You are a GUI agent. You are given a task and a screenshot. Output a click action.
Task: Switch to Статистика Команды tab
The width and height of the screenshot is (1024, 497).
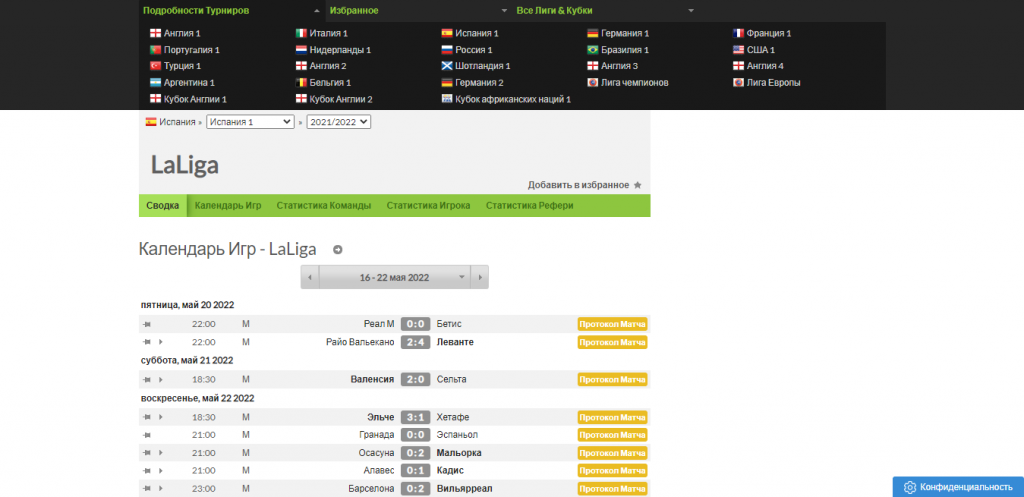[x=323, y=205]
